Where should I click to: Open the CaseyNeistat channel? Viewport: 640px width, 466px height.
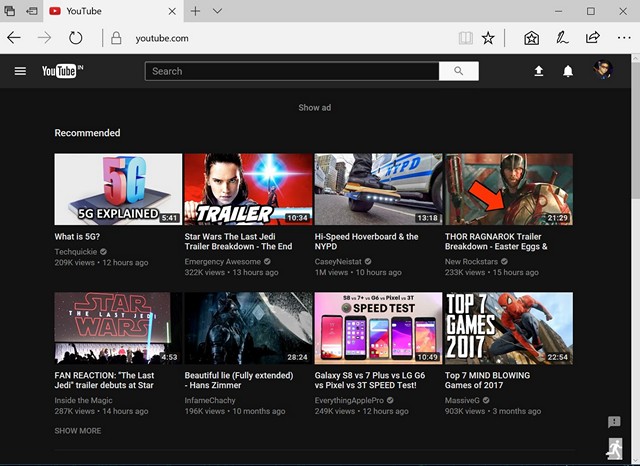coord(338,262)
